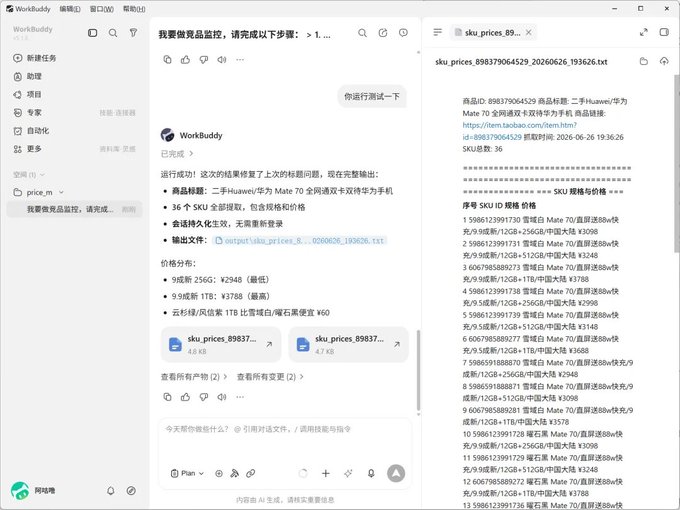Open the item.taobao.com product link
Image resolution: width=680 pixels, height=510 pixels.
[519, 131]
